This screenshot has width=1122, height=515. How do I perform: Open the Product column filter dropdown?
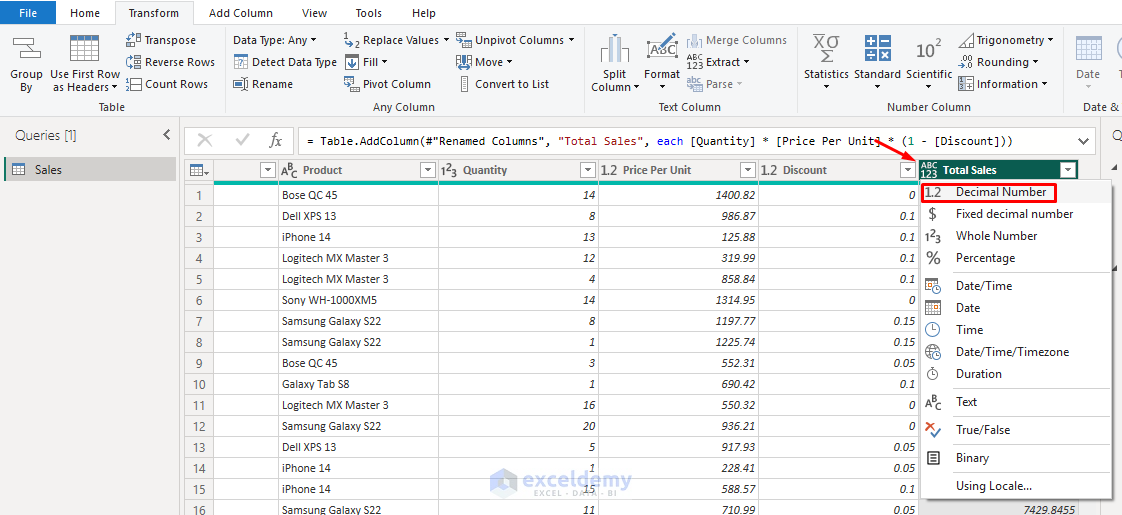coord(428,170)
